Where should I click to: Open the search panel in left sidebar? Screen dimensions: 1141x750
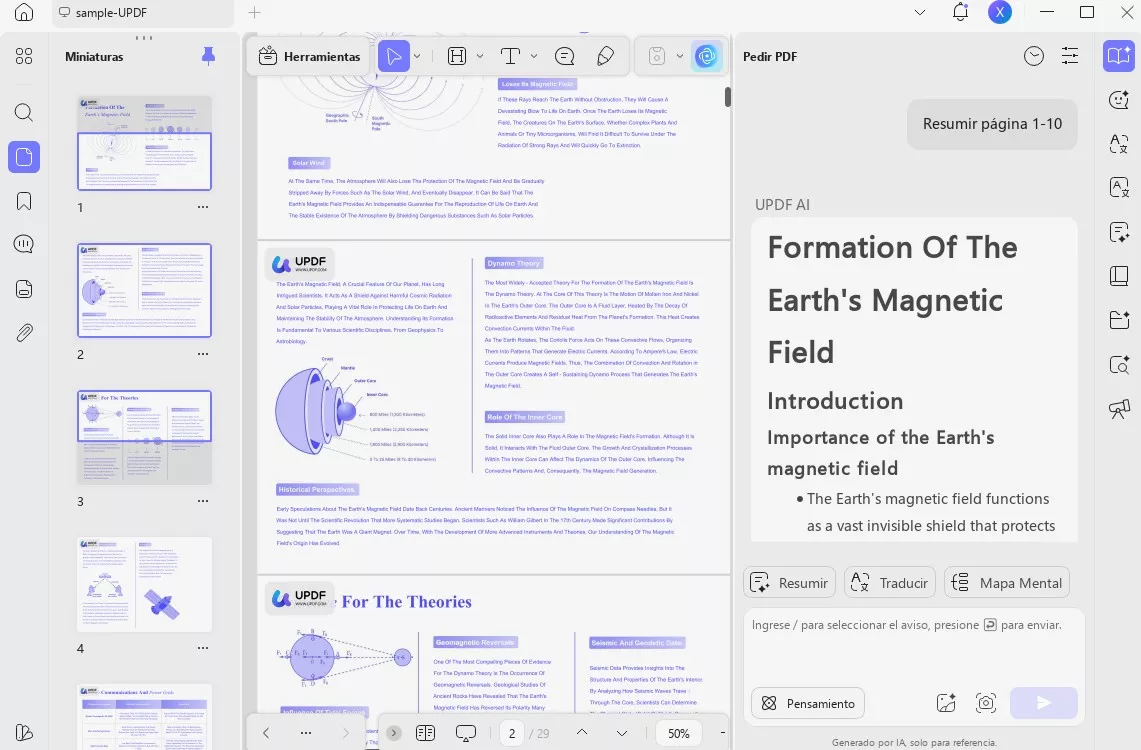tap(24, 112)
